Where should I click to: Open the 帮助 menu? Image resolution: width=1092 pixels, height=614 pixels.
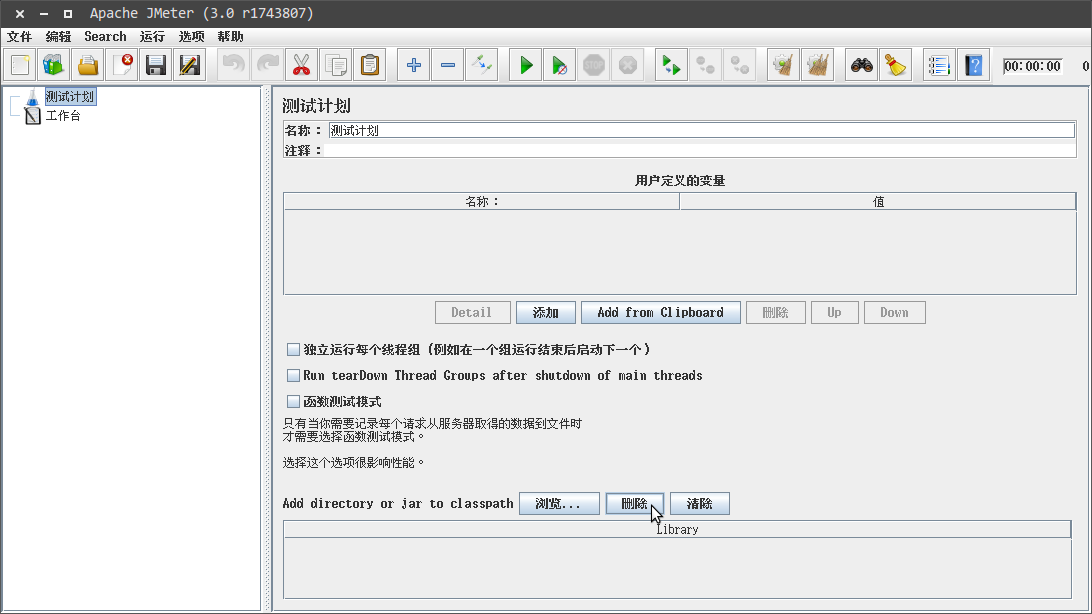[230, 36]
